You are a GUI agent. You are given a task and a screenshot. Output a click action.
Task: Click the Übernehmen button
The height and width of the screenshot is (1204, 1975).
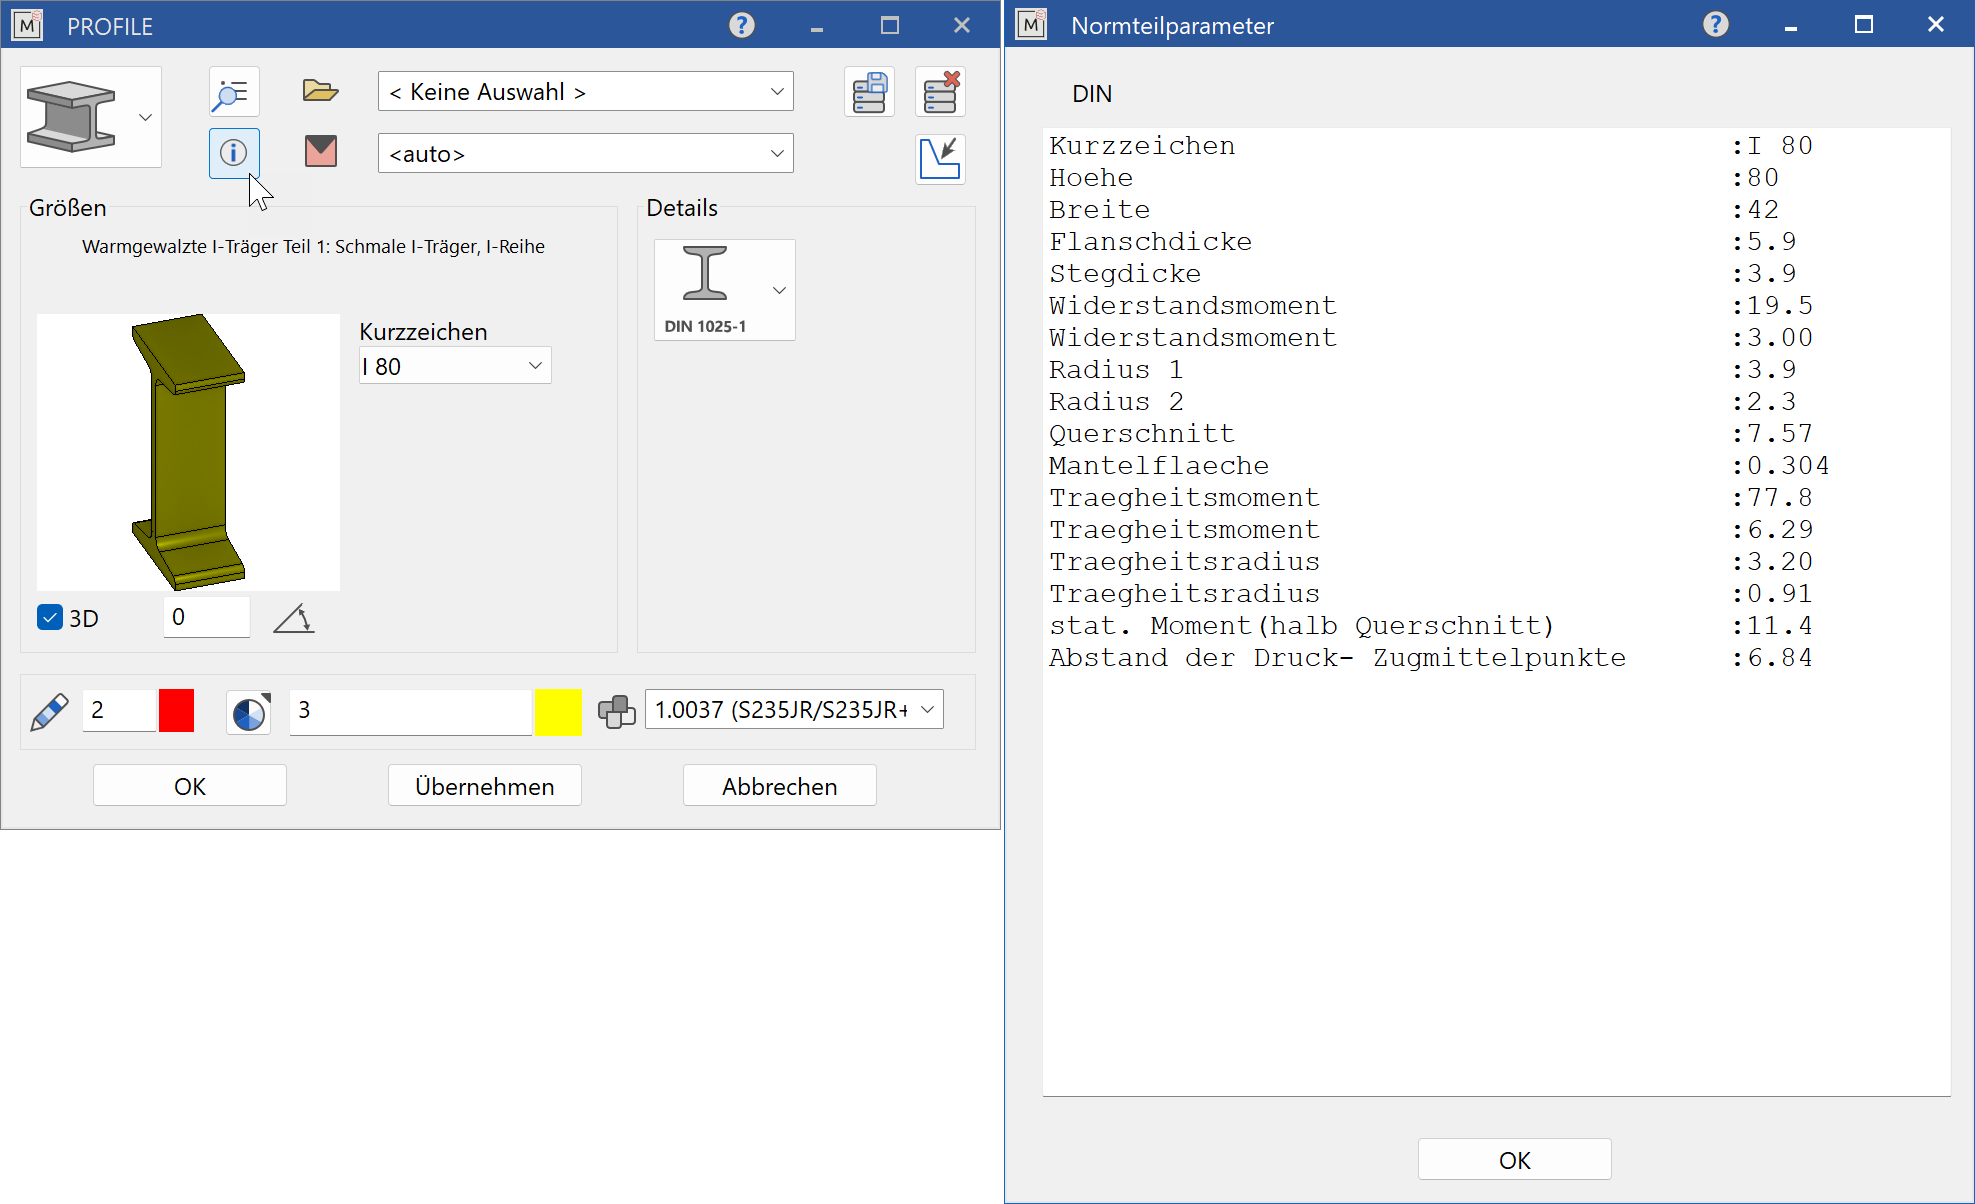point(485,786)
